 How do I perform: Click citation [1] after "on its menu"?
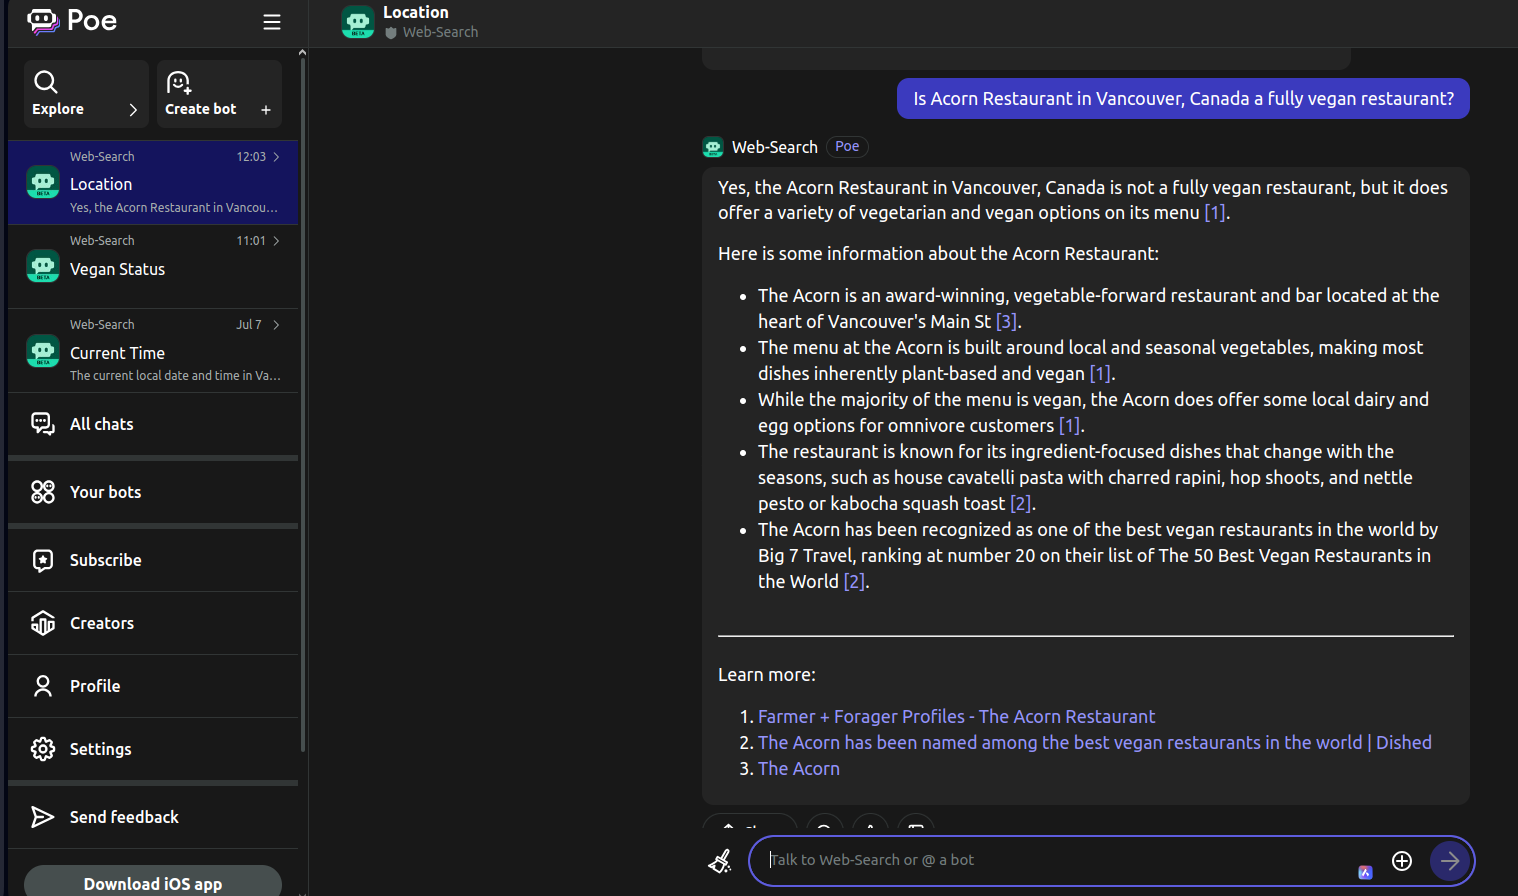click(1215, 213)
